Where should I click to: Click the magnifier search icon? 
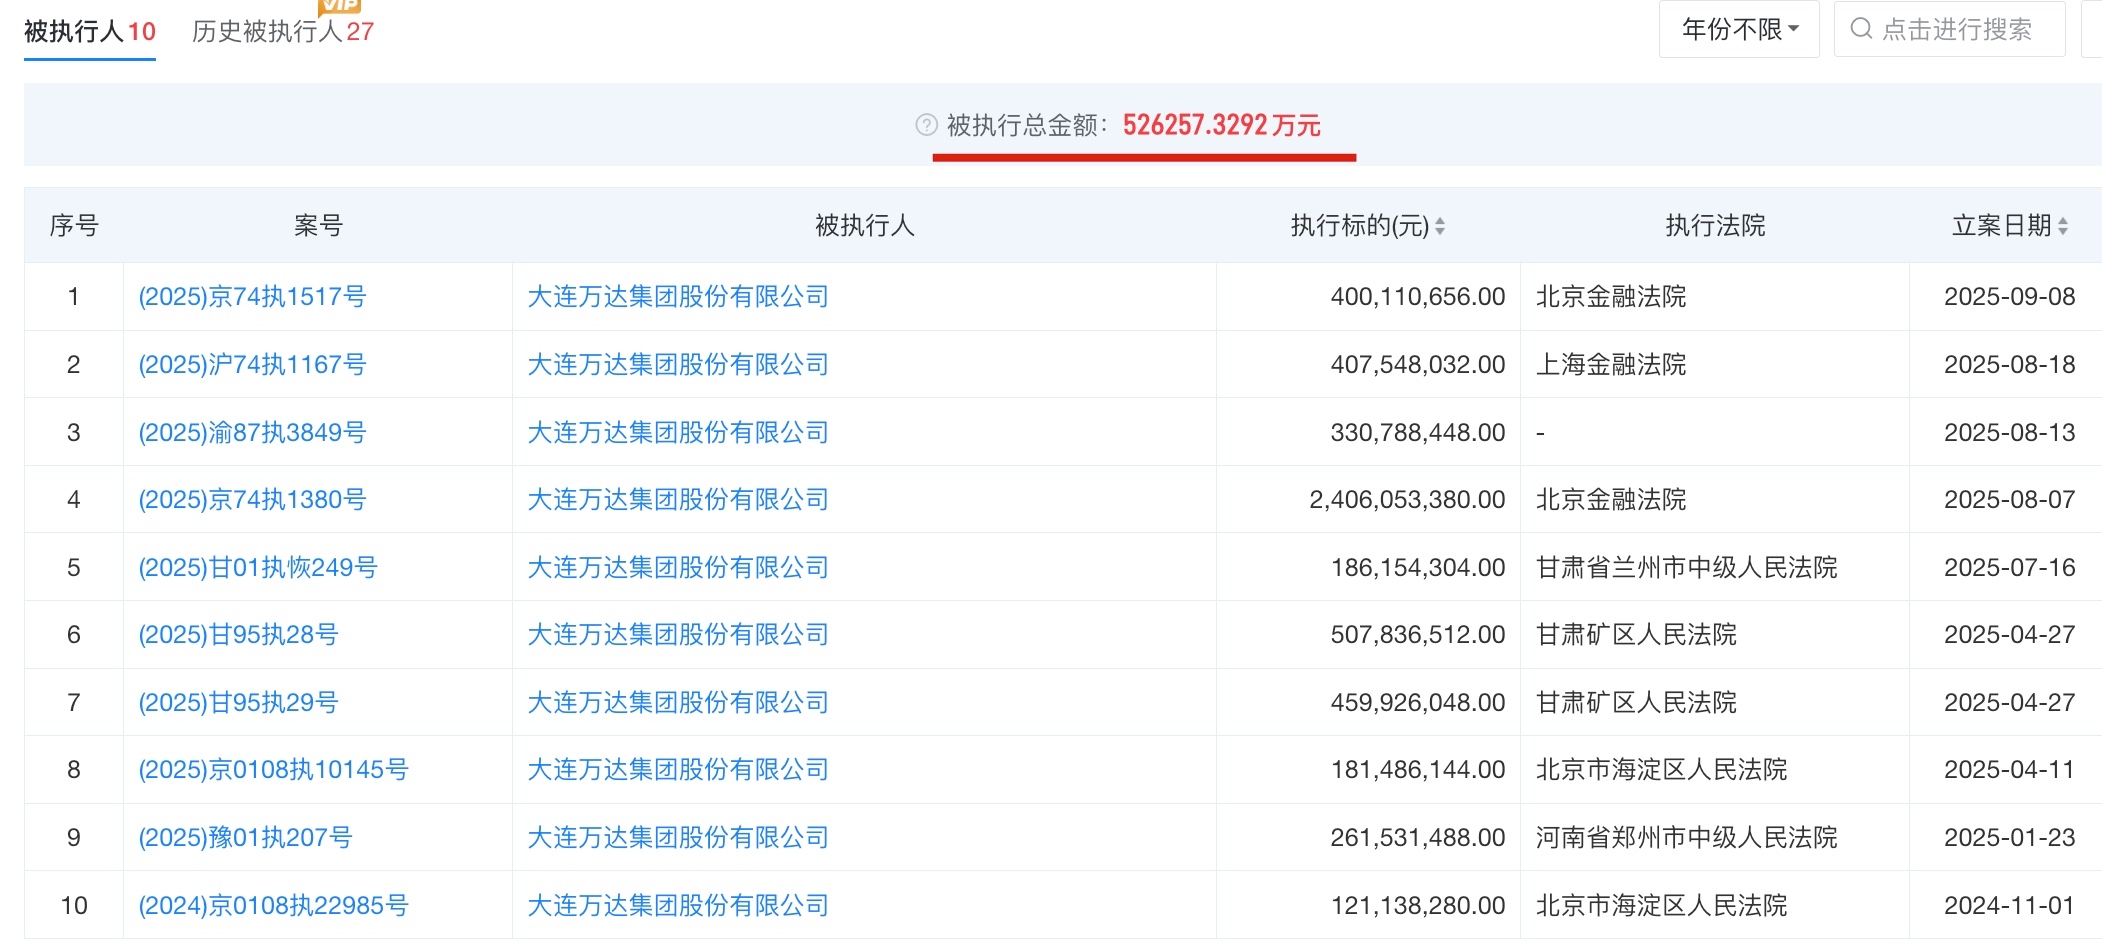(1861, 29)
